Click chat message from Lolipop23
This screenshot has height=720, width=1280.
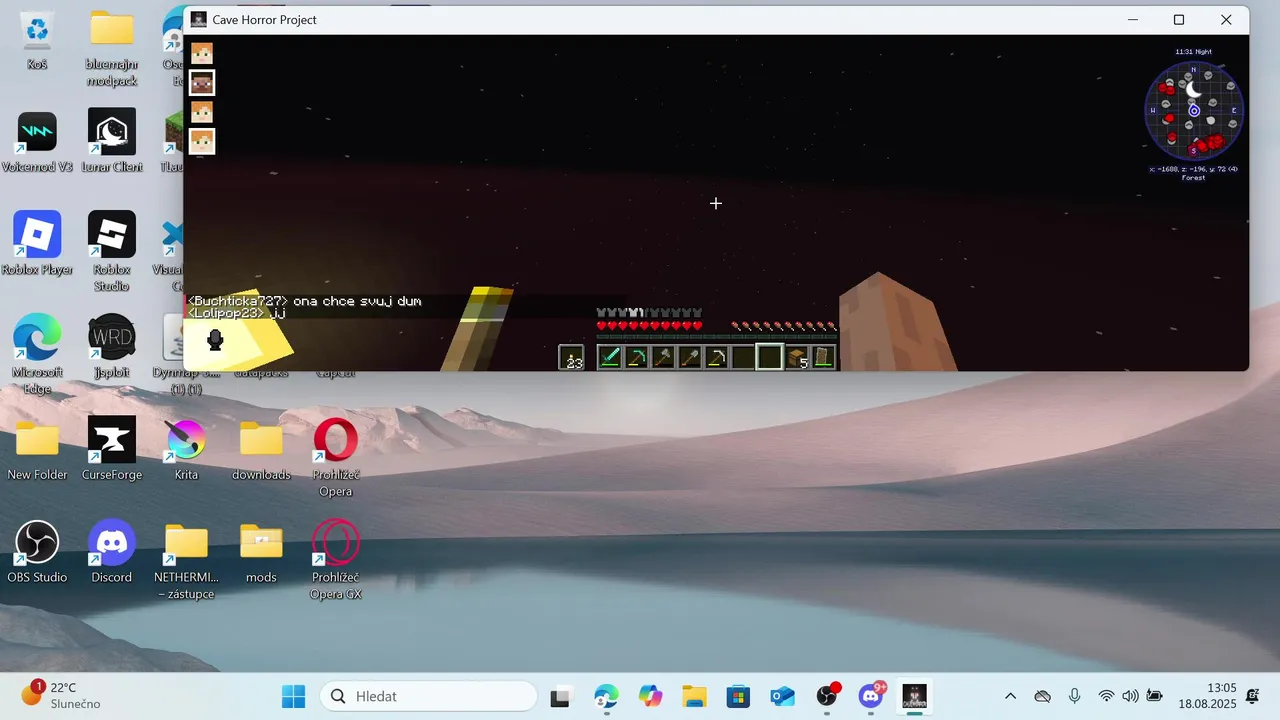point(237,313)
